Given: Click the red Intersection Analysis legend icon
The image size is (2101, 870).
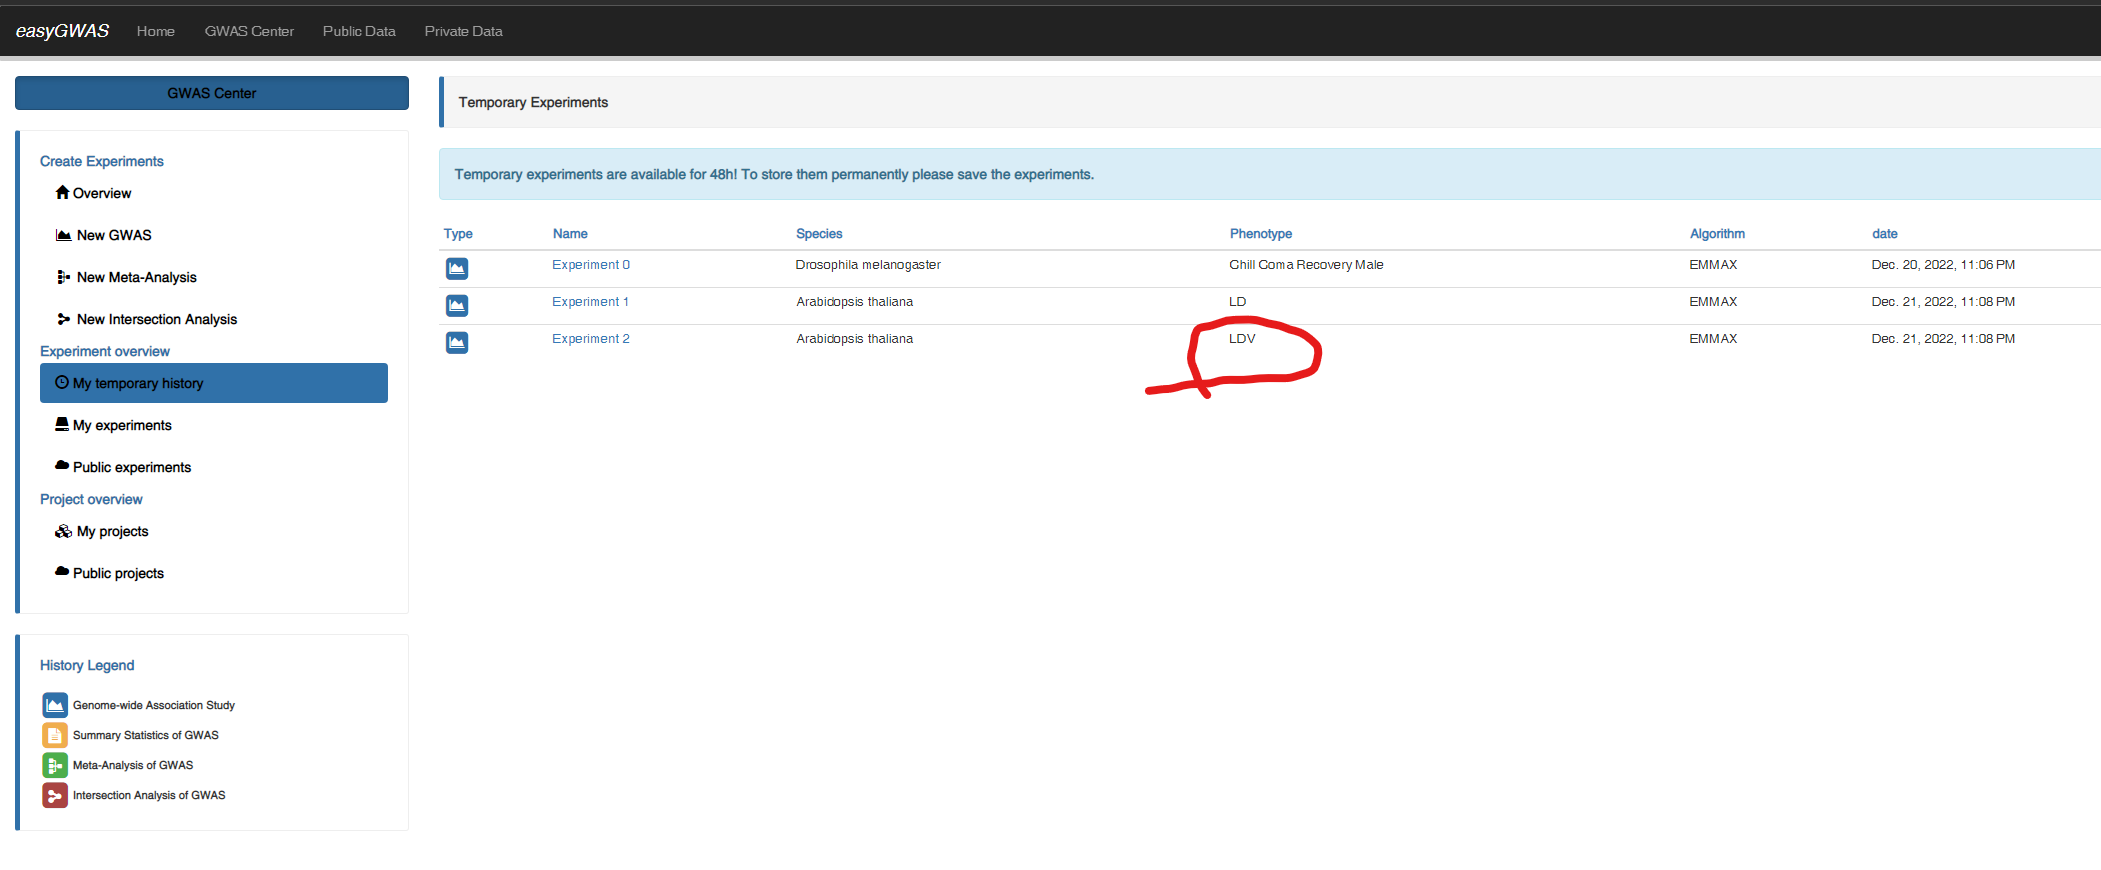Looking at the screenshot, I should (x=55, y=795).
